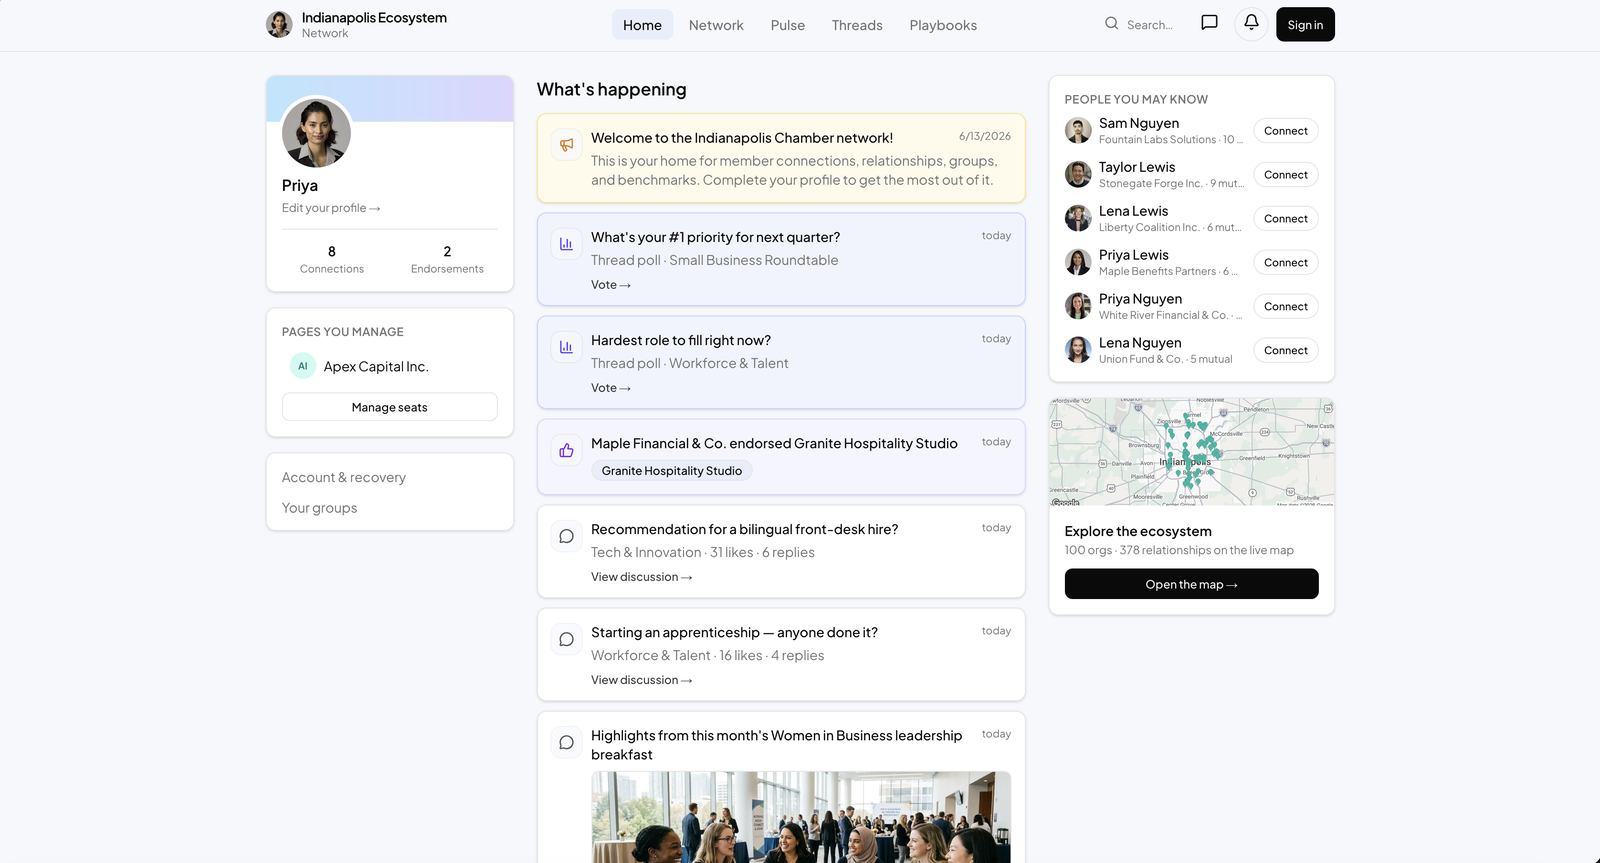
Task: Open the Pulse tab
Action: pos(788,25)
